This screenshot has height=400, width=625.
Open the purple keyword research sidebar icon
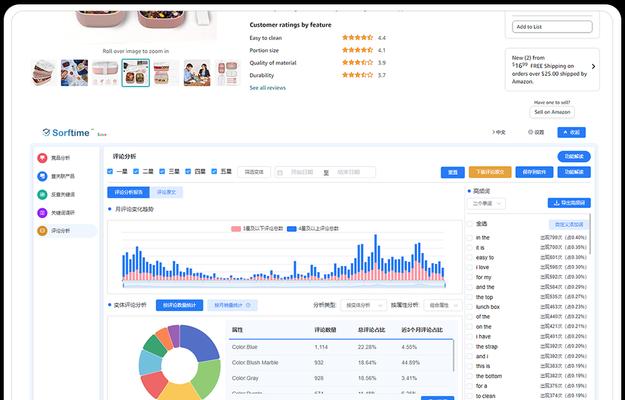point(42,213)
